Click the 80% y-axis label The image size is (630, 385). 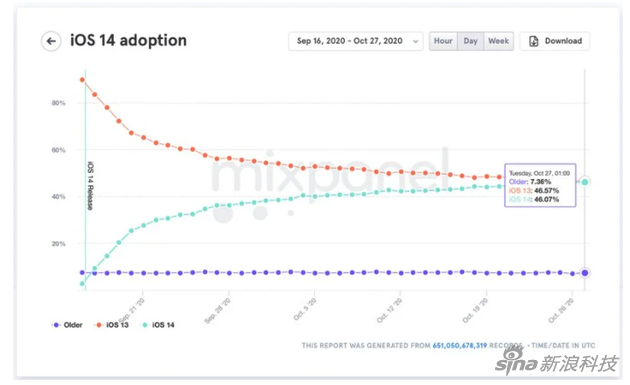click(58, 103)
